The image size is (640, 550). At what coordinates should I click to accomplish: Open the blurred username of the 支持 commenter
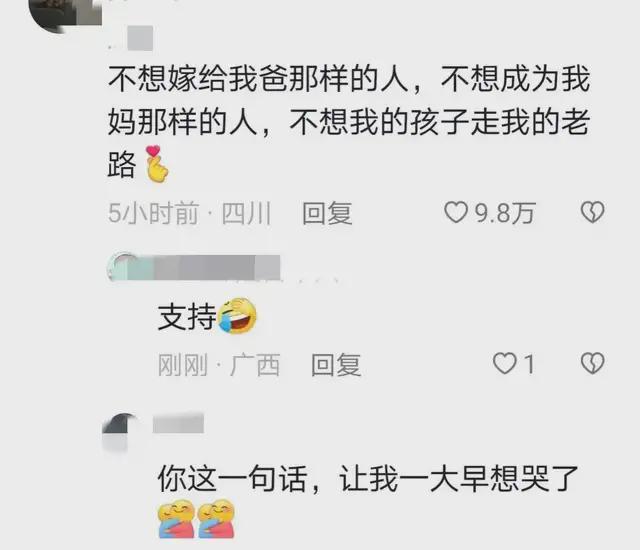216,268
